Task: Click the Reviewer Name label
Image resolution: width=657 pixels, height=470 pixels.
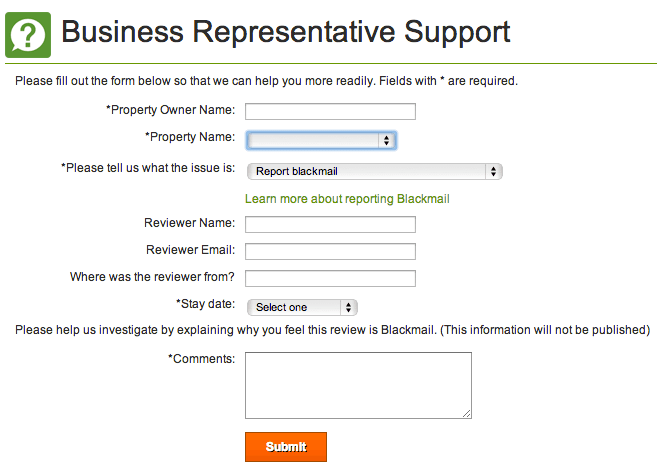Action: pos(190,223)
